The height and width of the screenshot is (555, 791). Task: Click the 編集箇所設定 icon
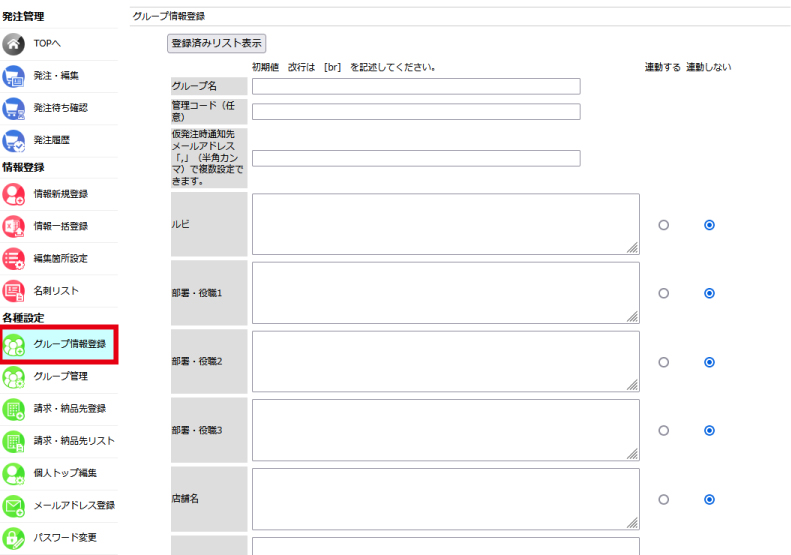pos(14,258)
